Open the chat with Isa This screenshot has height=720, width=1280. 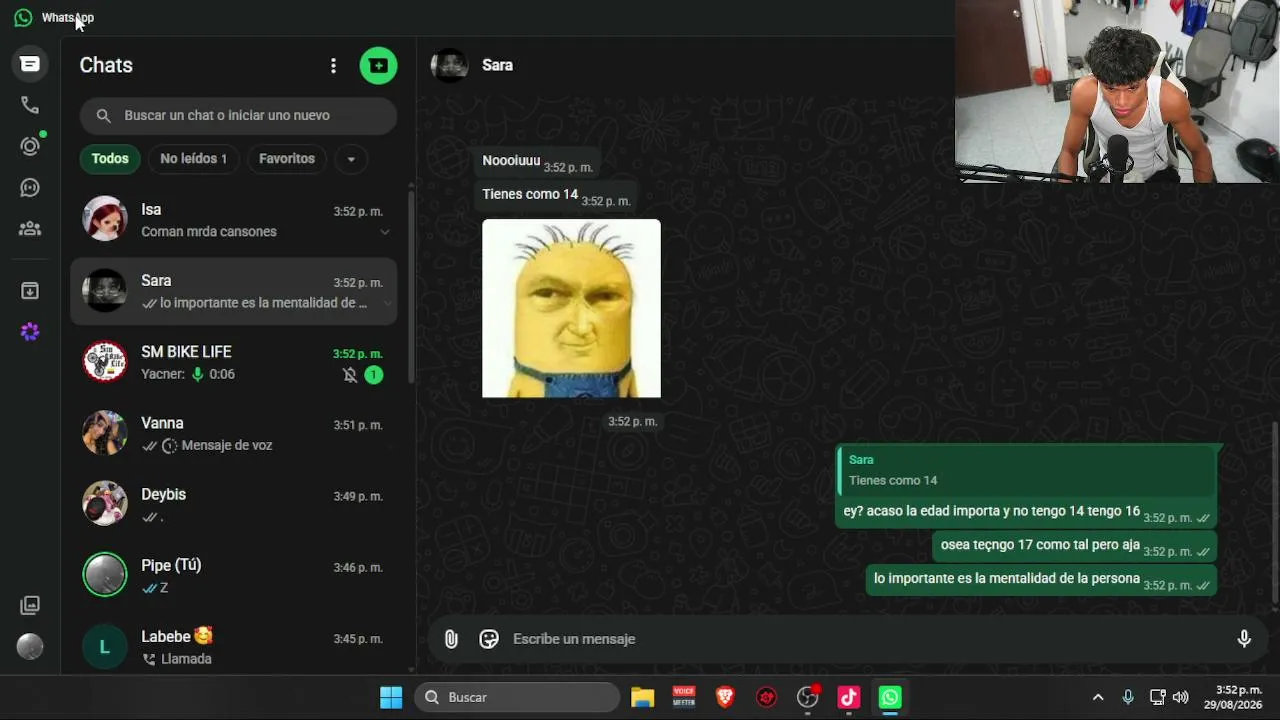point(233,220)
